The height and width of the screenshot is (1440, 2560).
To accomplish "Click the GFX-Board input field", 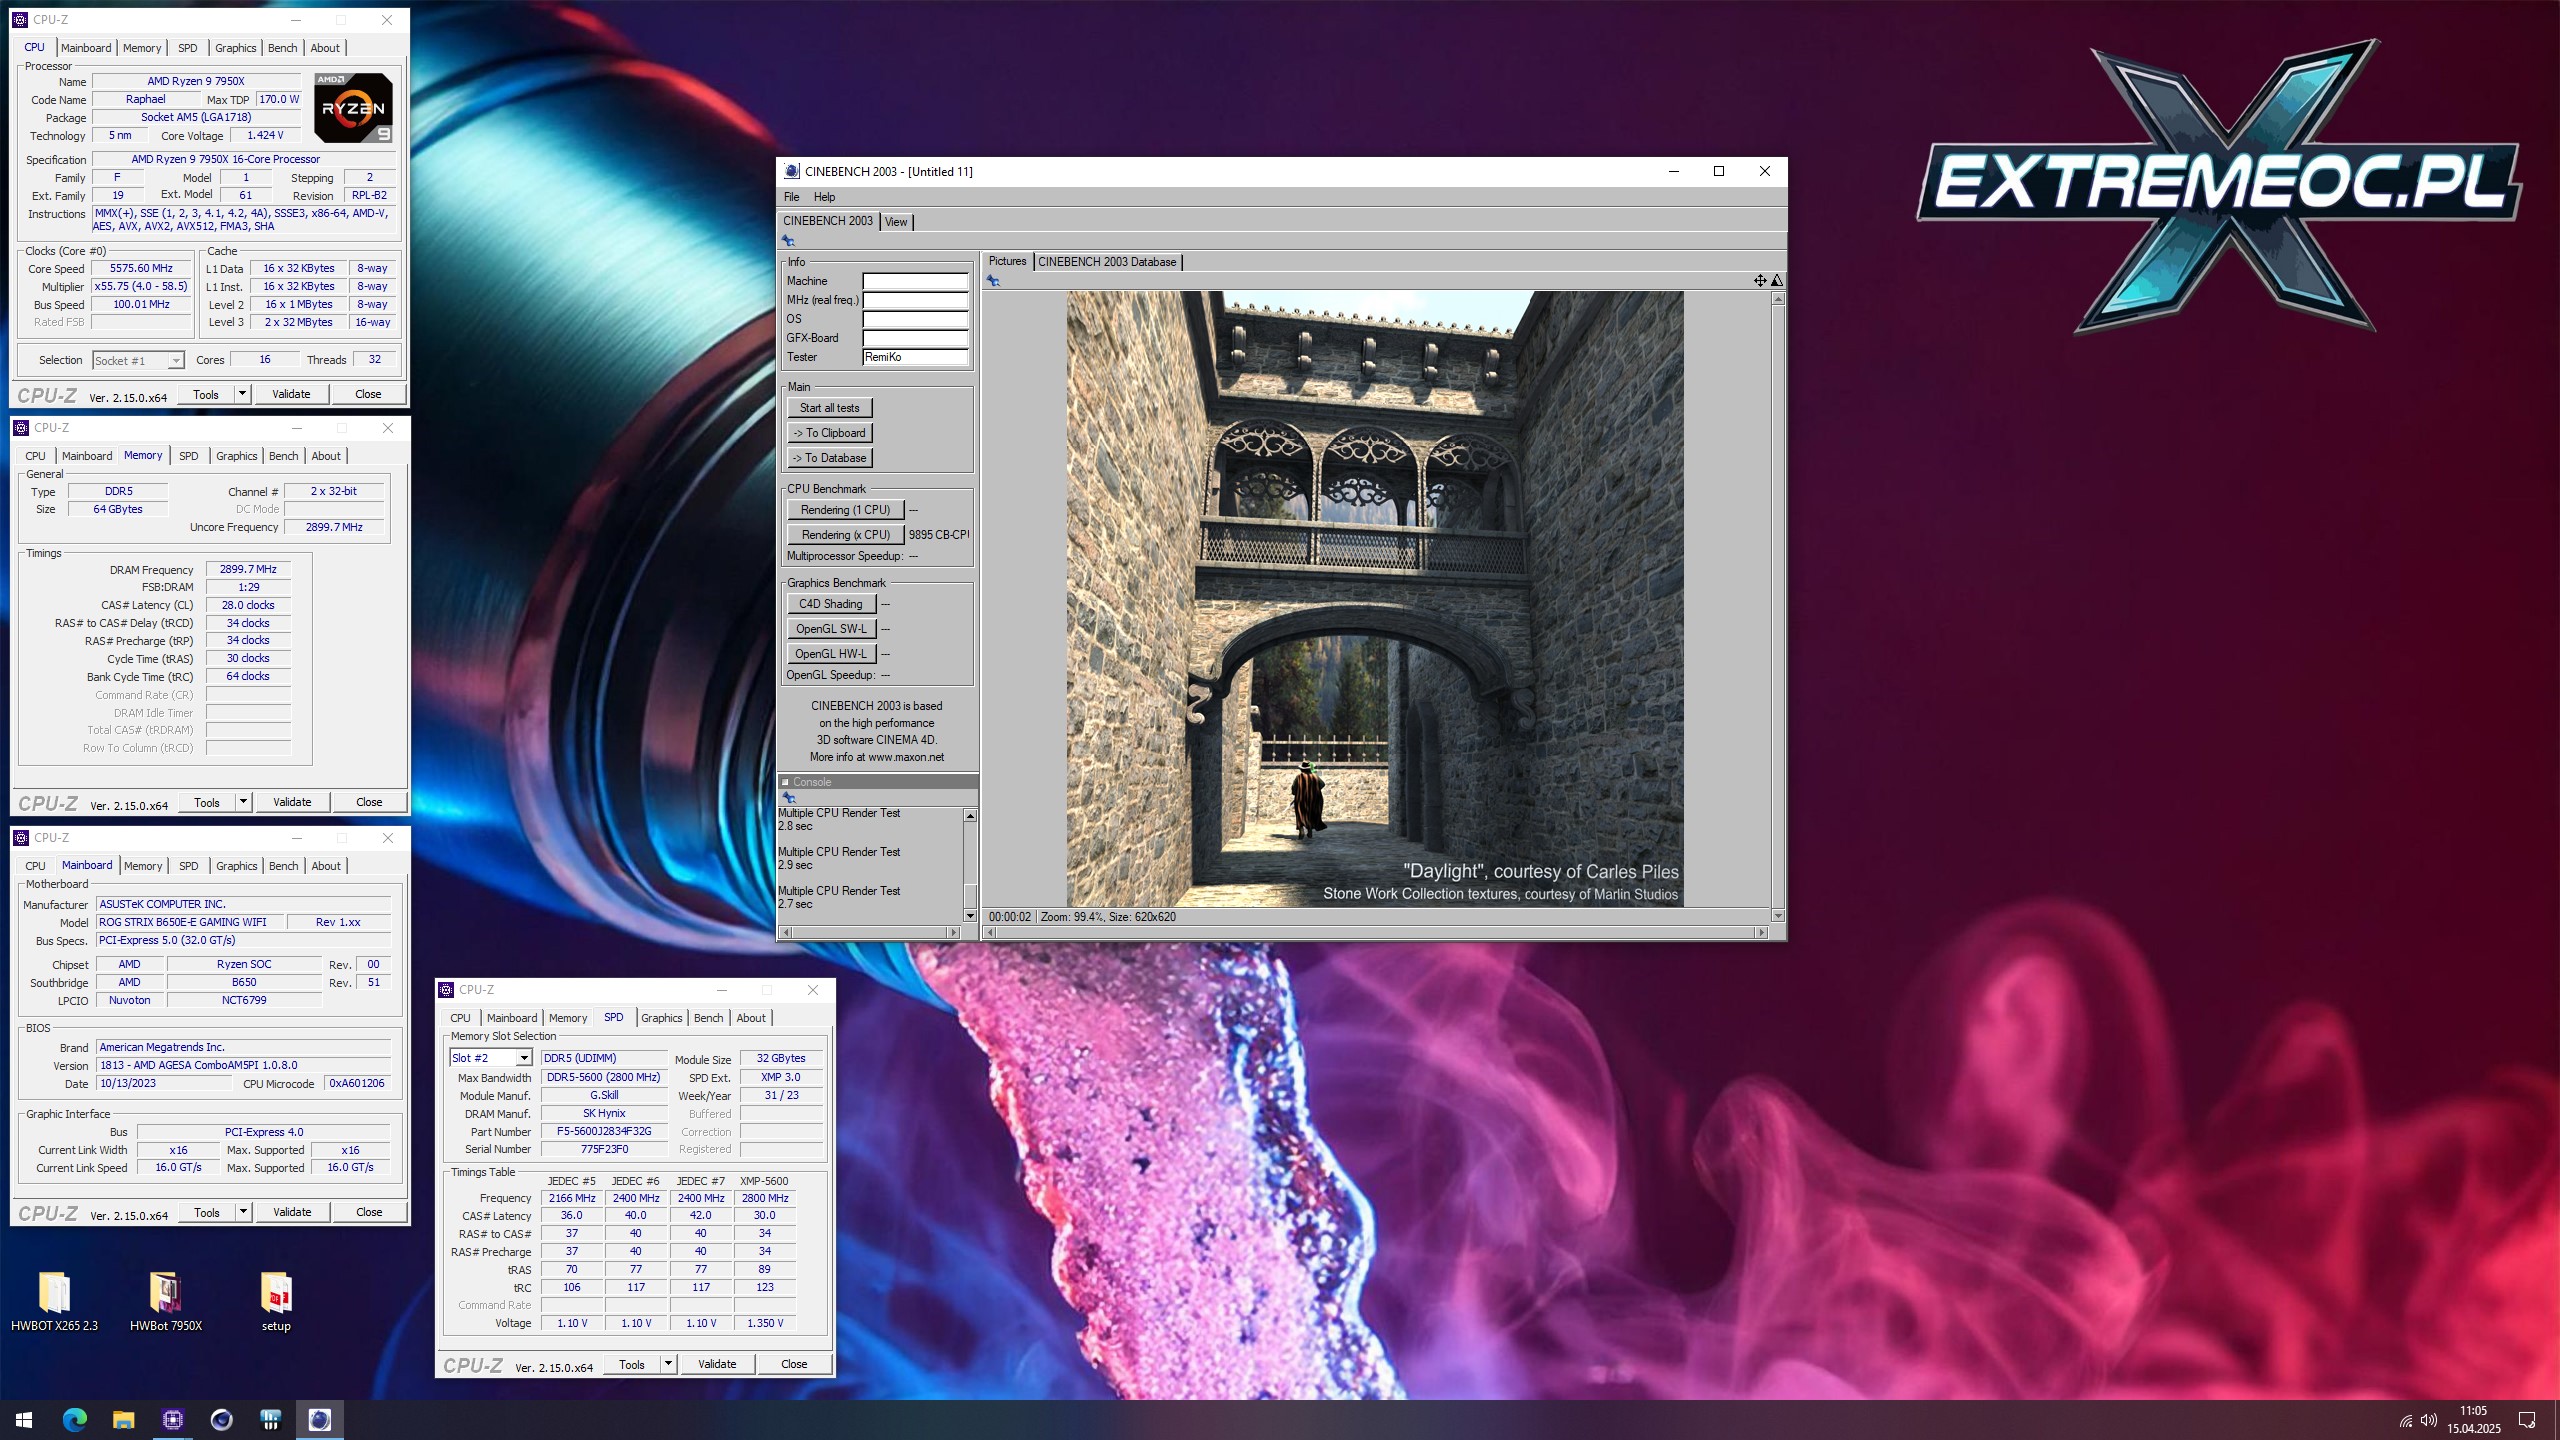I will click(916, 338).
